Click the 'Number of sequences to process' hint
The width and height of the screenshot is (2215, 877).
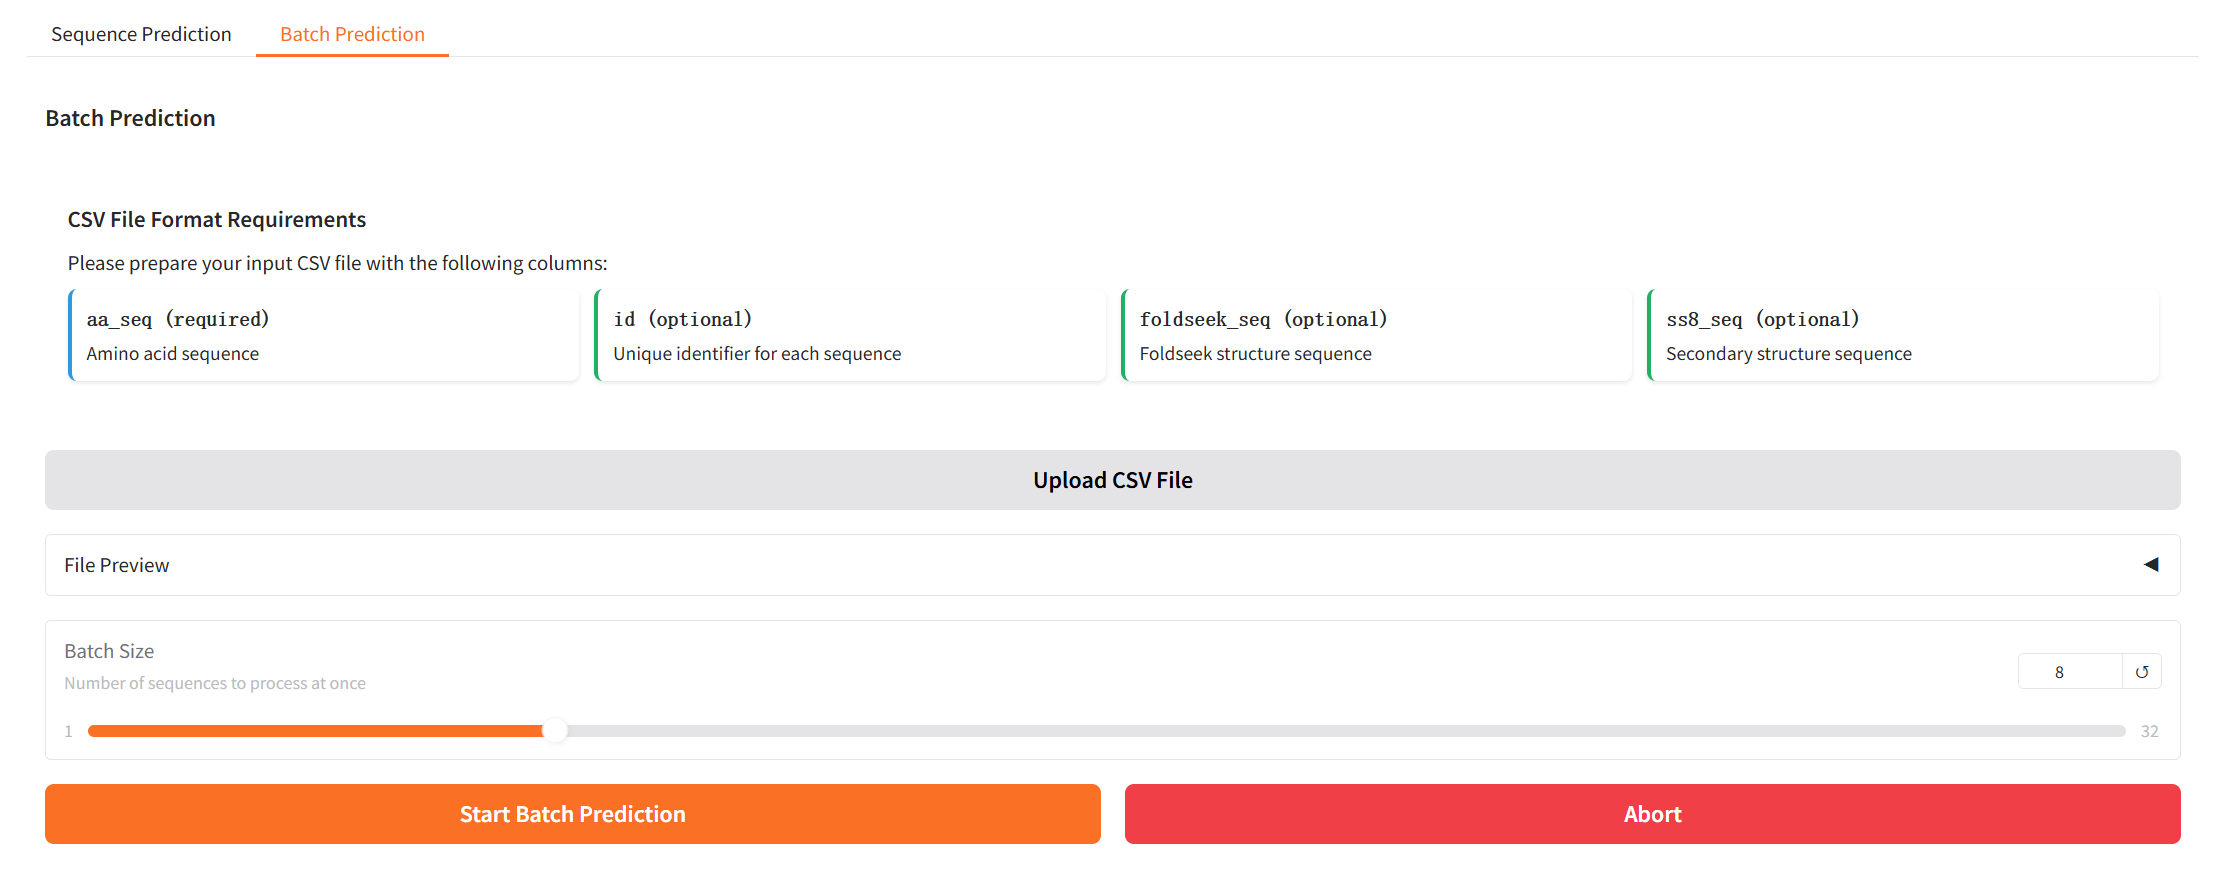click(215, 683)
